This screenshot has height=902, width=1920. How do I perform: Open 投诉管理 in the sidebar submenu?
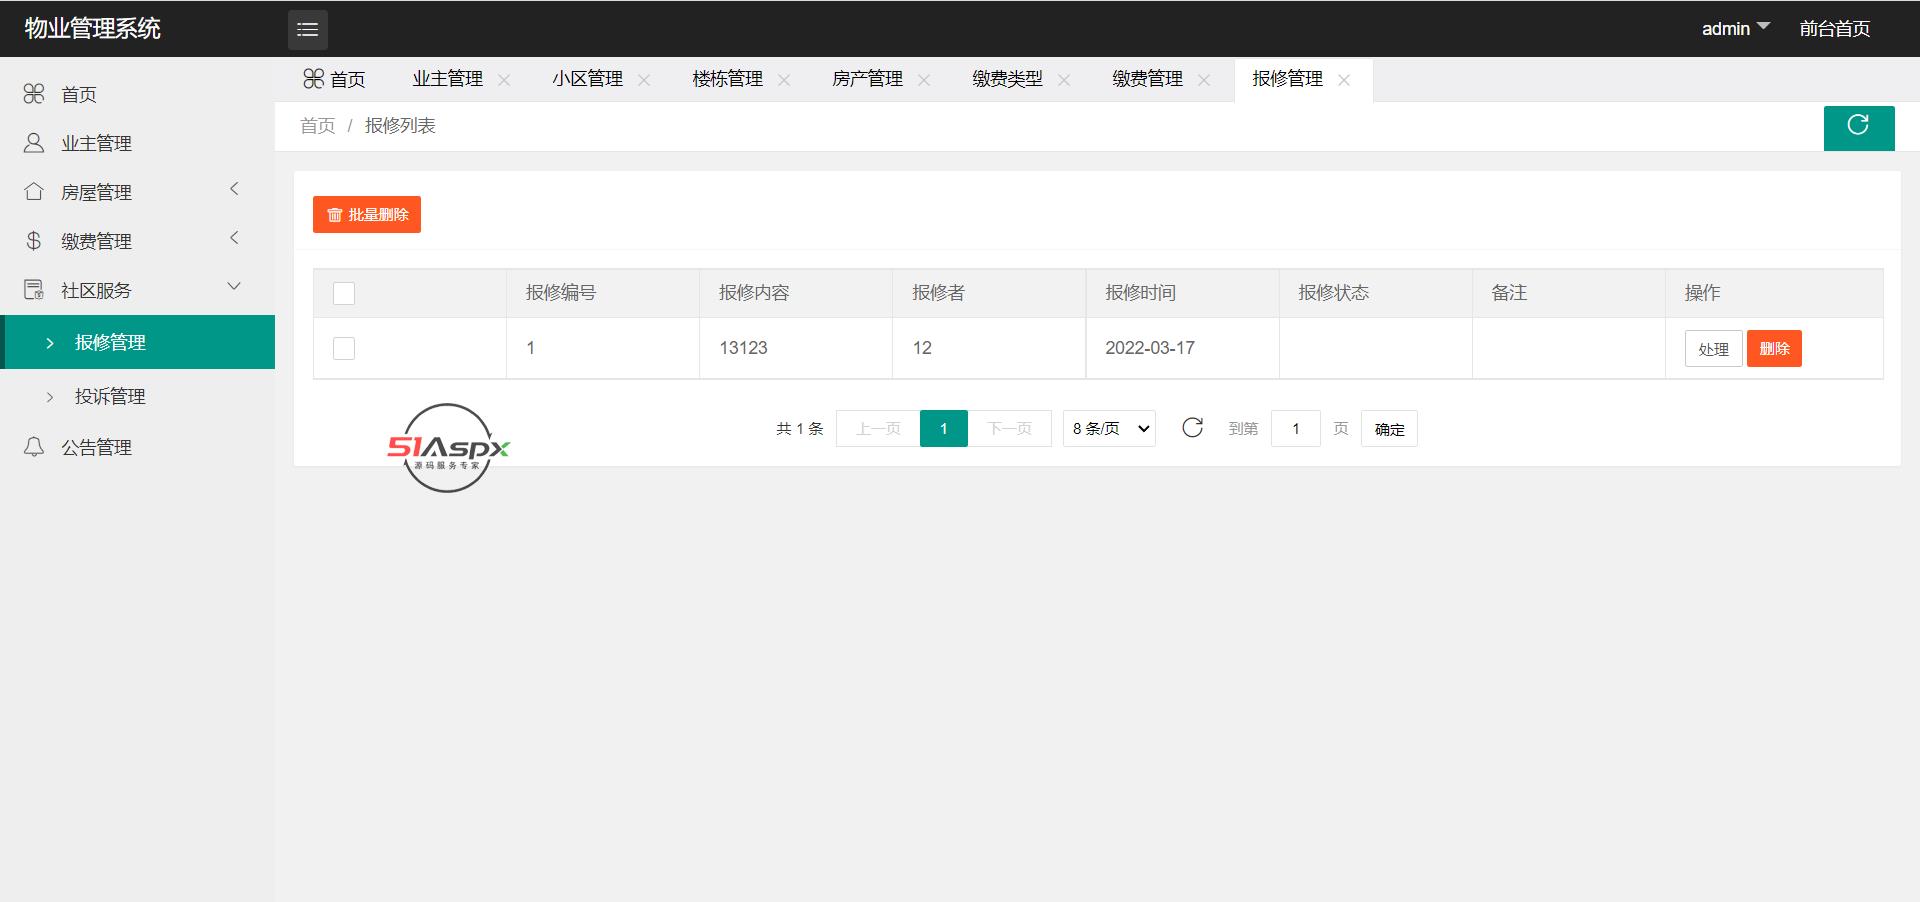(110, 396)
